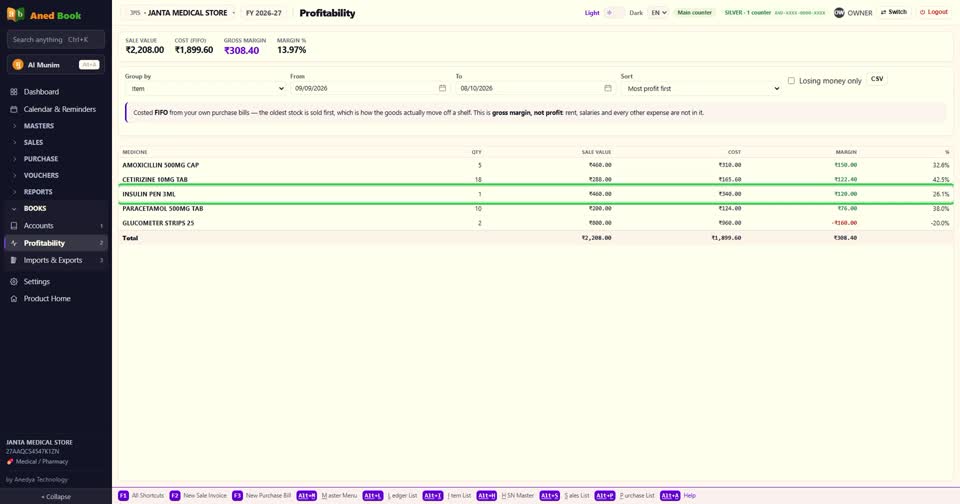Toggle the Light/Dark theme switch

pyautogui.click(x=614, y=12)
